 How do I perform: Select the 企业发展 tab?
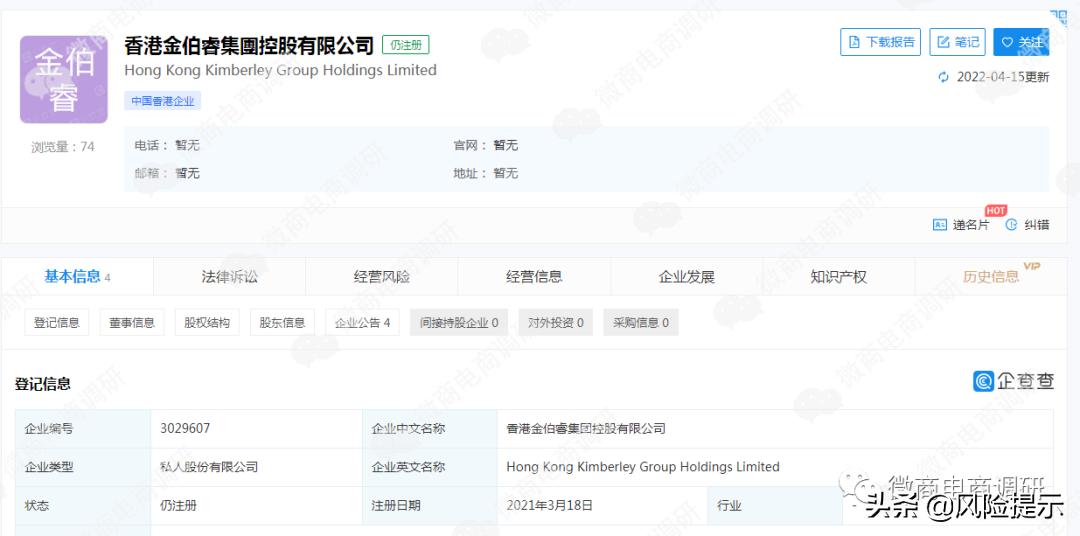pyautogui.click(x=686, y=277)
